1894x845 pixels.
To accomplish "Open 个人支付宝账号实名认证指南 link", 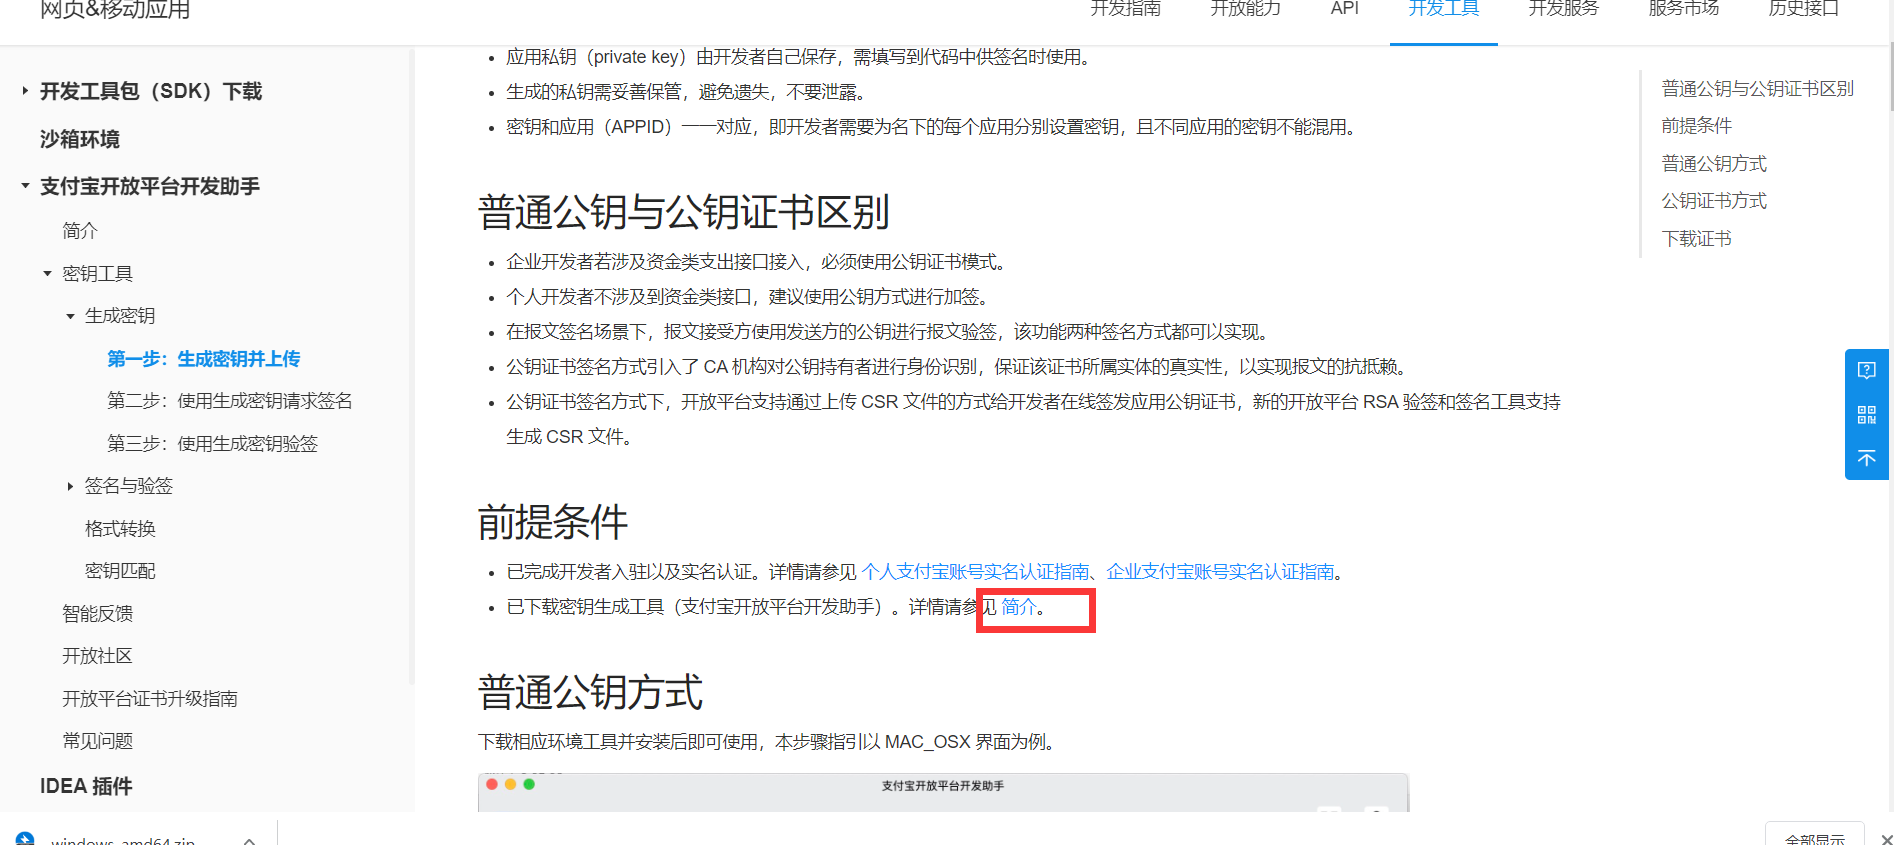I will click(975, 572).
